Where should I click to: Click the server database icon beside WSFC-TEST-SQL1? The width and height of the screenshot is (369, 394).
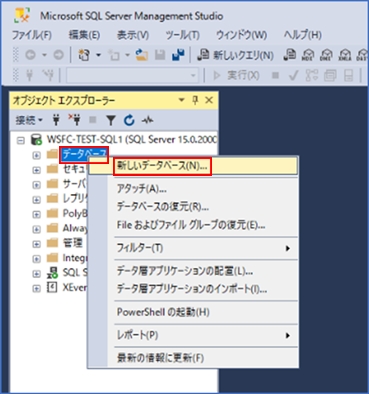(36, 139)
